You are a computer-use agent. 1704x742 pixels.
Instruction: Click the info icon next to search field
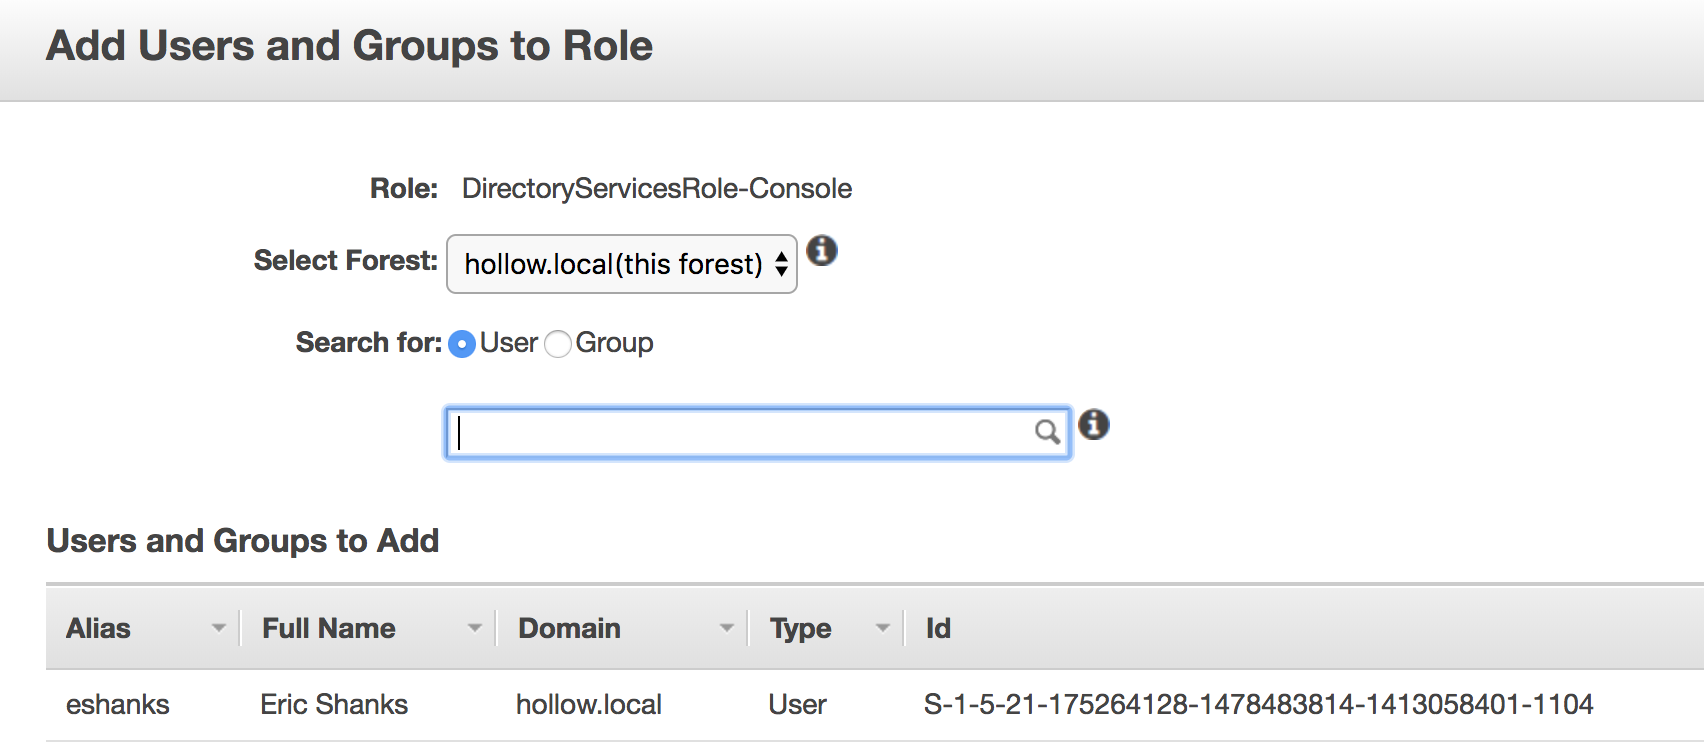(1094, 425)
